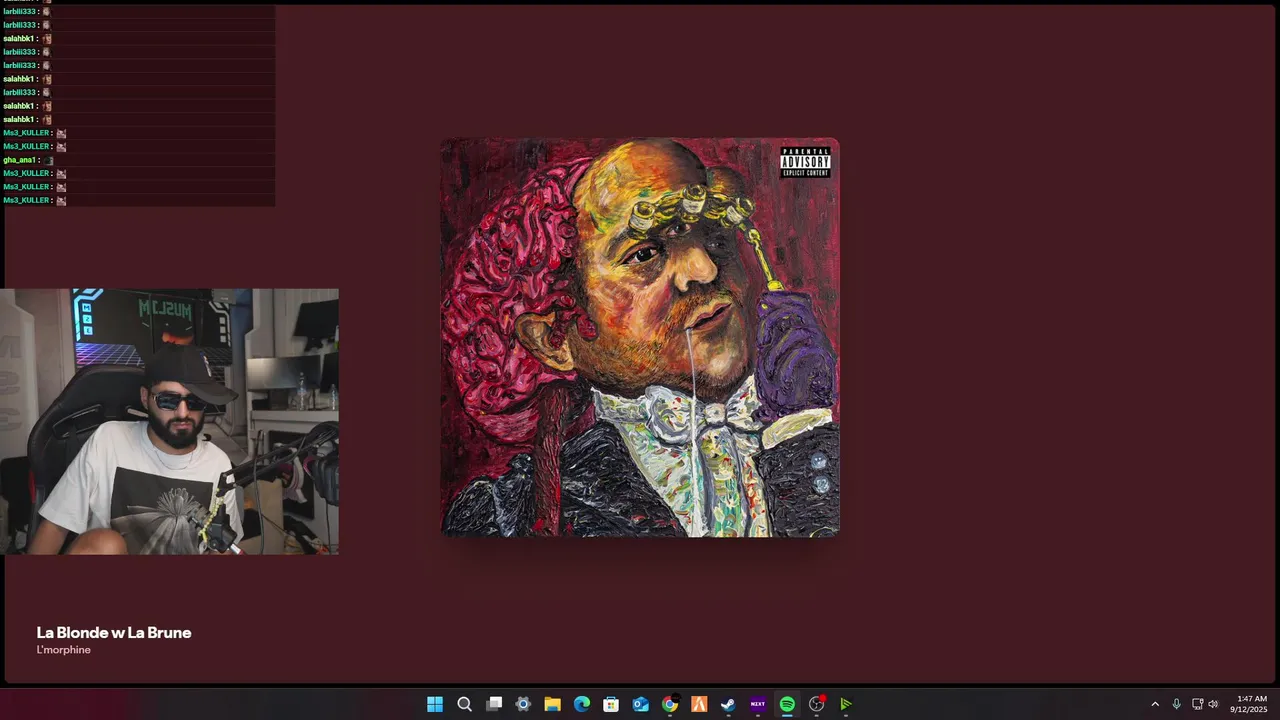Open File Explorer from the taskbar
The width and height of the screenshot is (1280, 720).
552,704
